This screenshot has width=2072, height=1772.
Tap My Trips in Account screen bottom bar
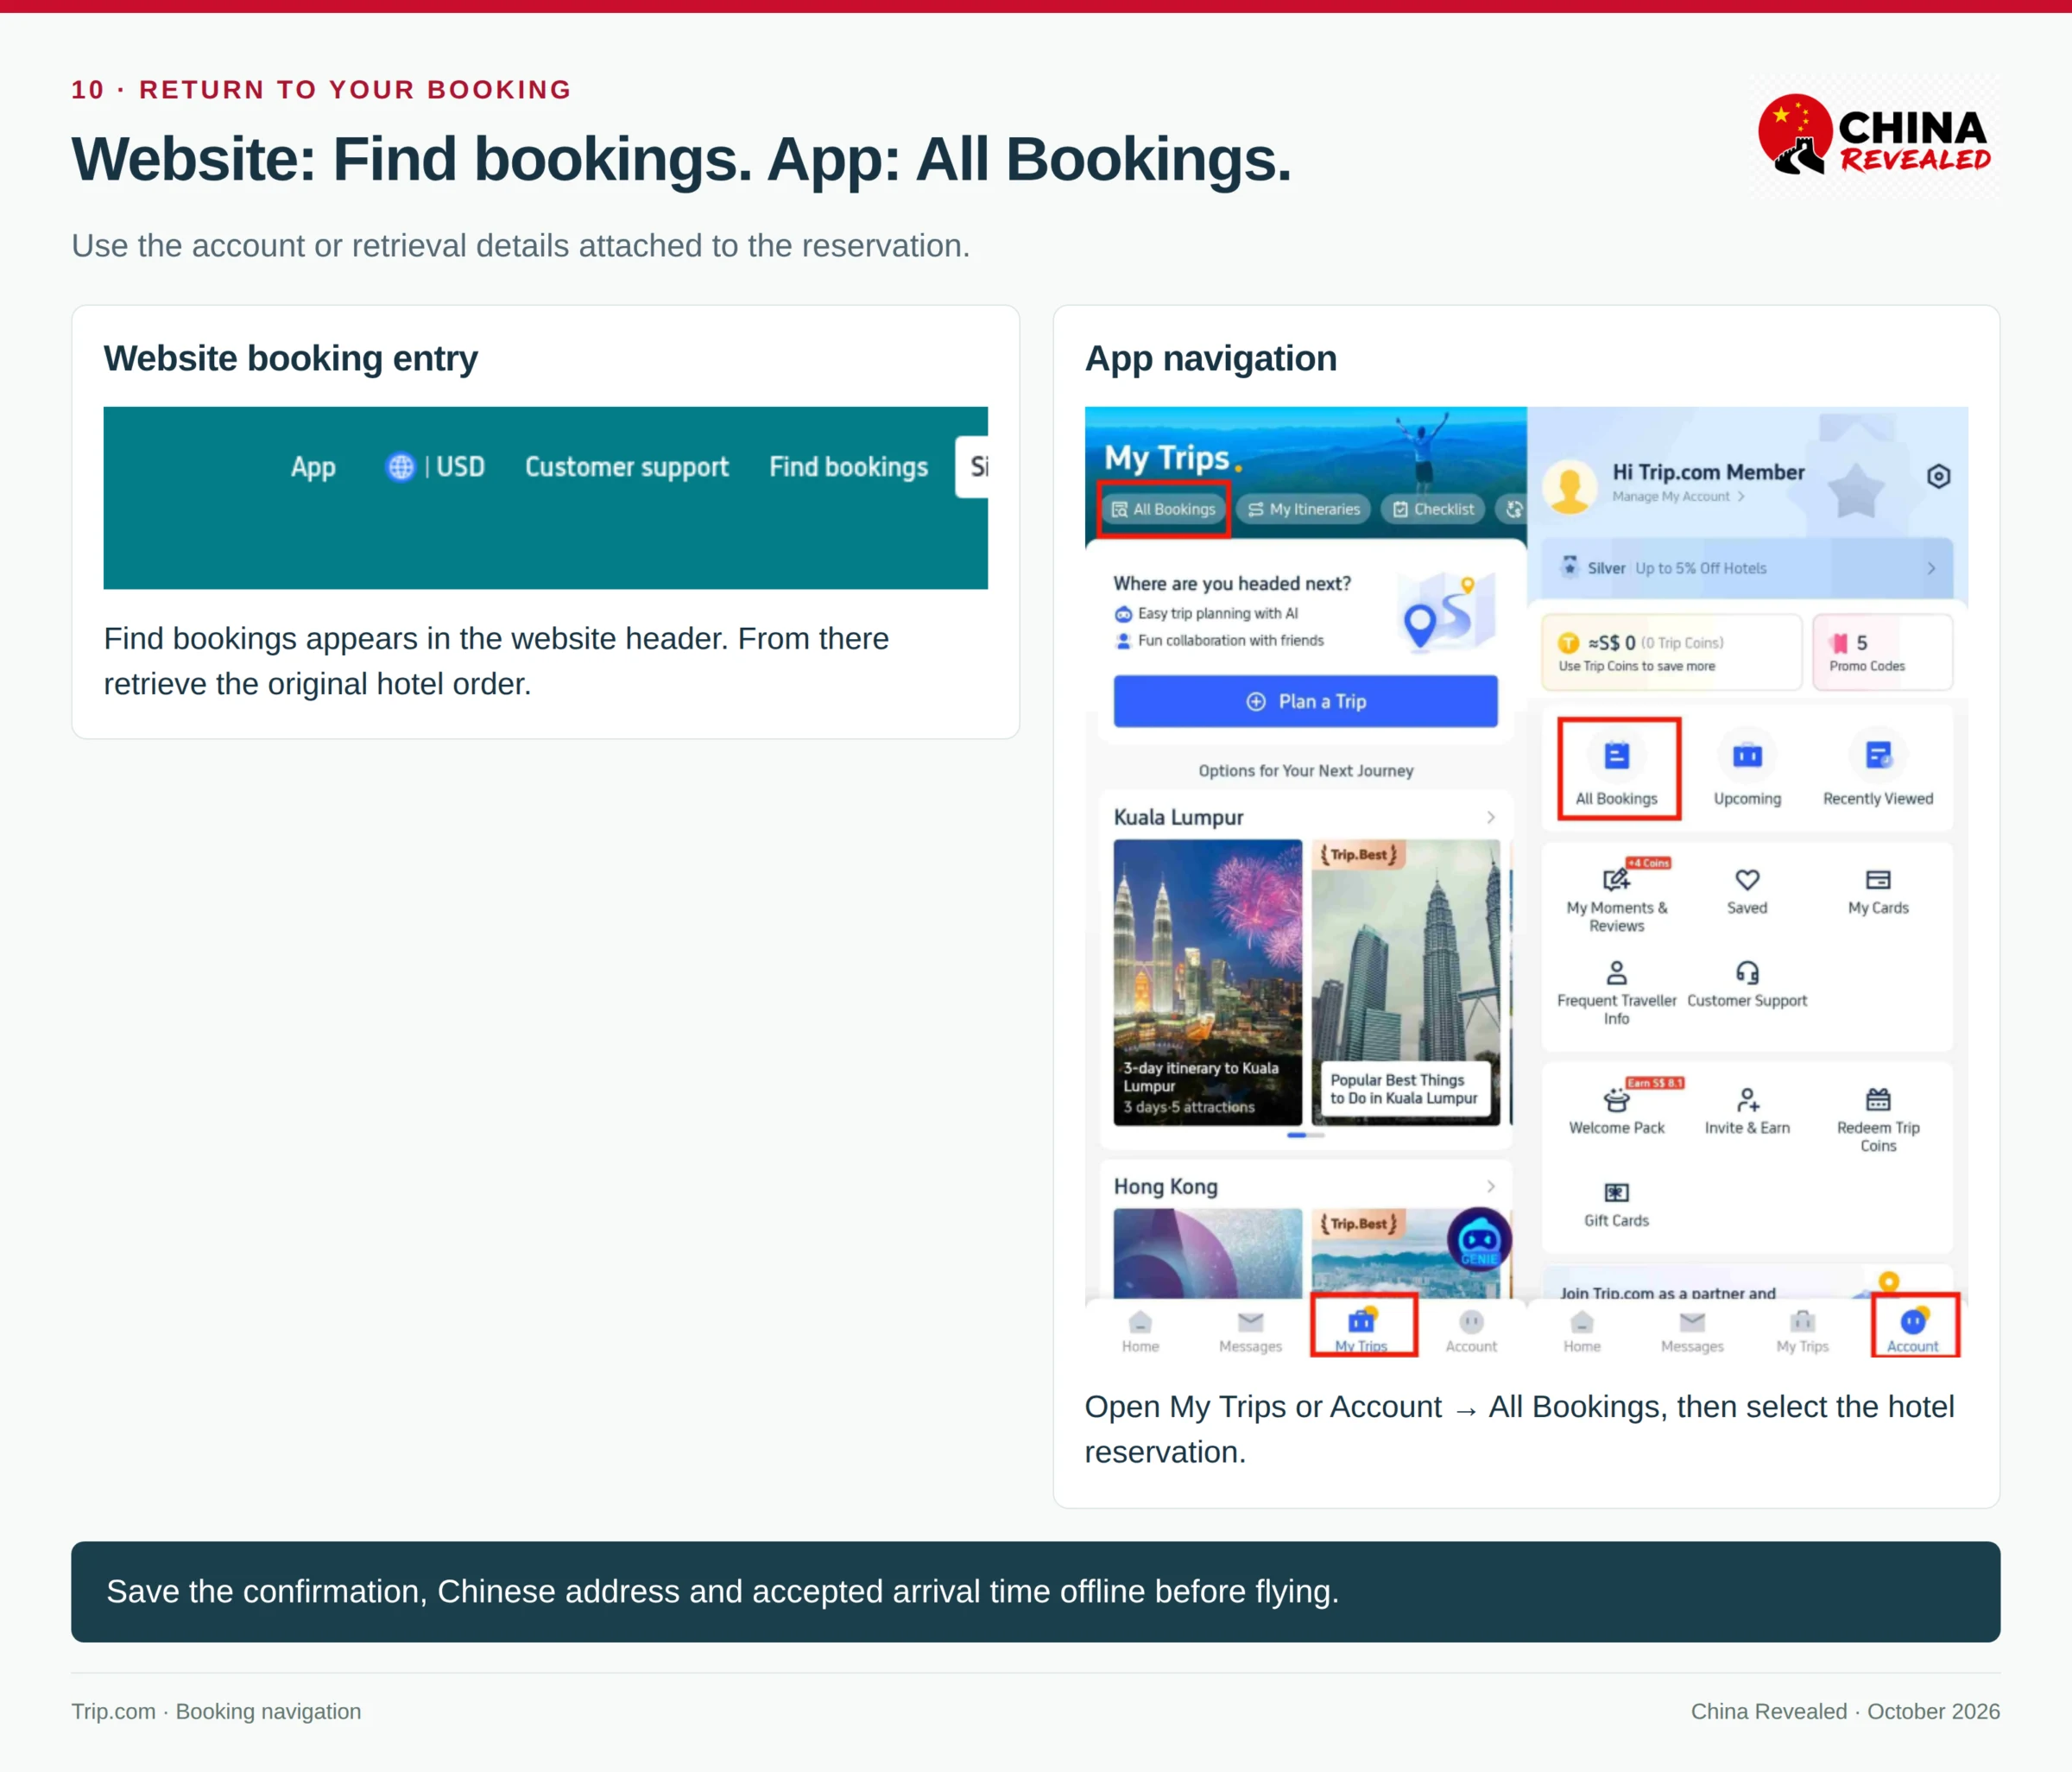pos(1802,1331)
